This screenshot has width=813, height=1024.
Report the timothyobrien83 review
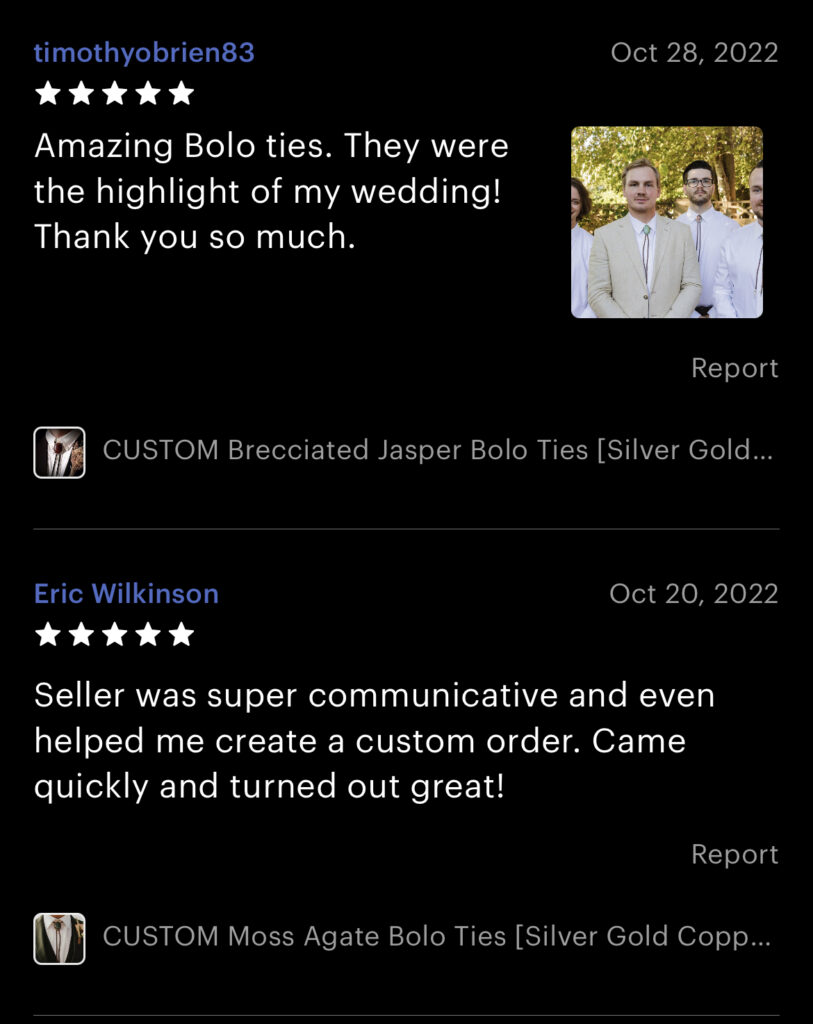pyautogui.click(x=735, y=368)
